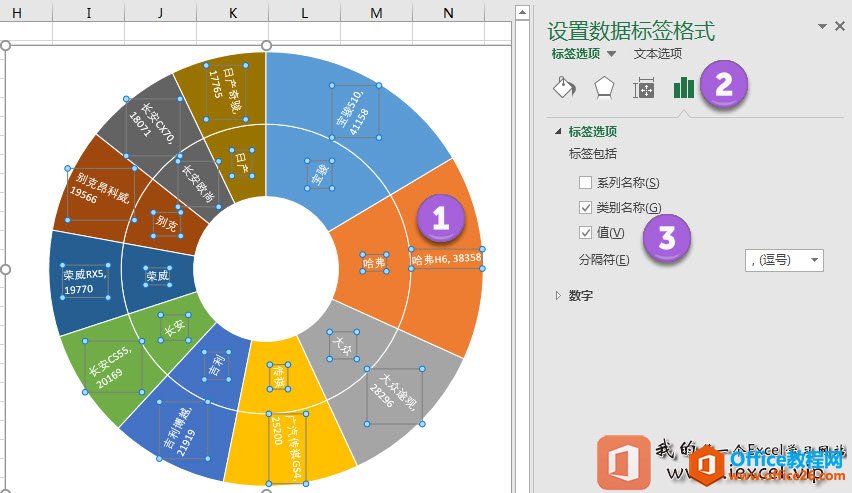Select the inner ring 吉利 label
The height and width of the screenshot is (493, 852).
(x=216, y=365)
